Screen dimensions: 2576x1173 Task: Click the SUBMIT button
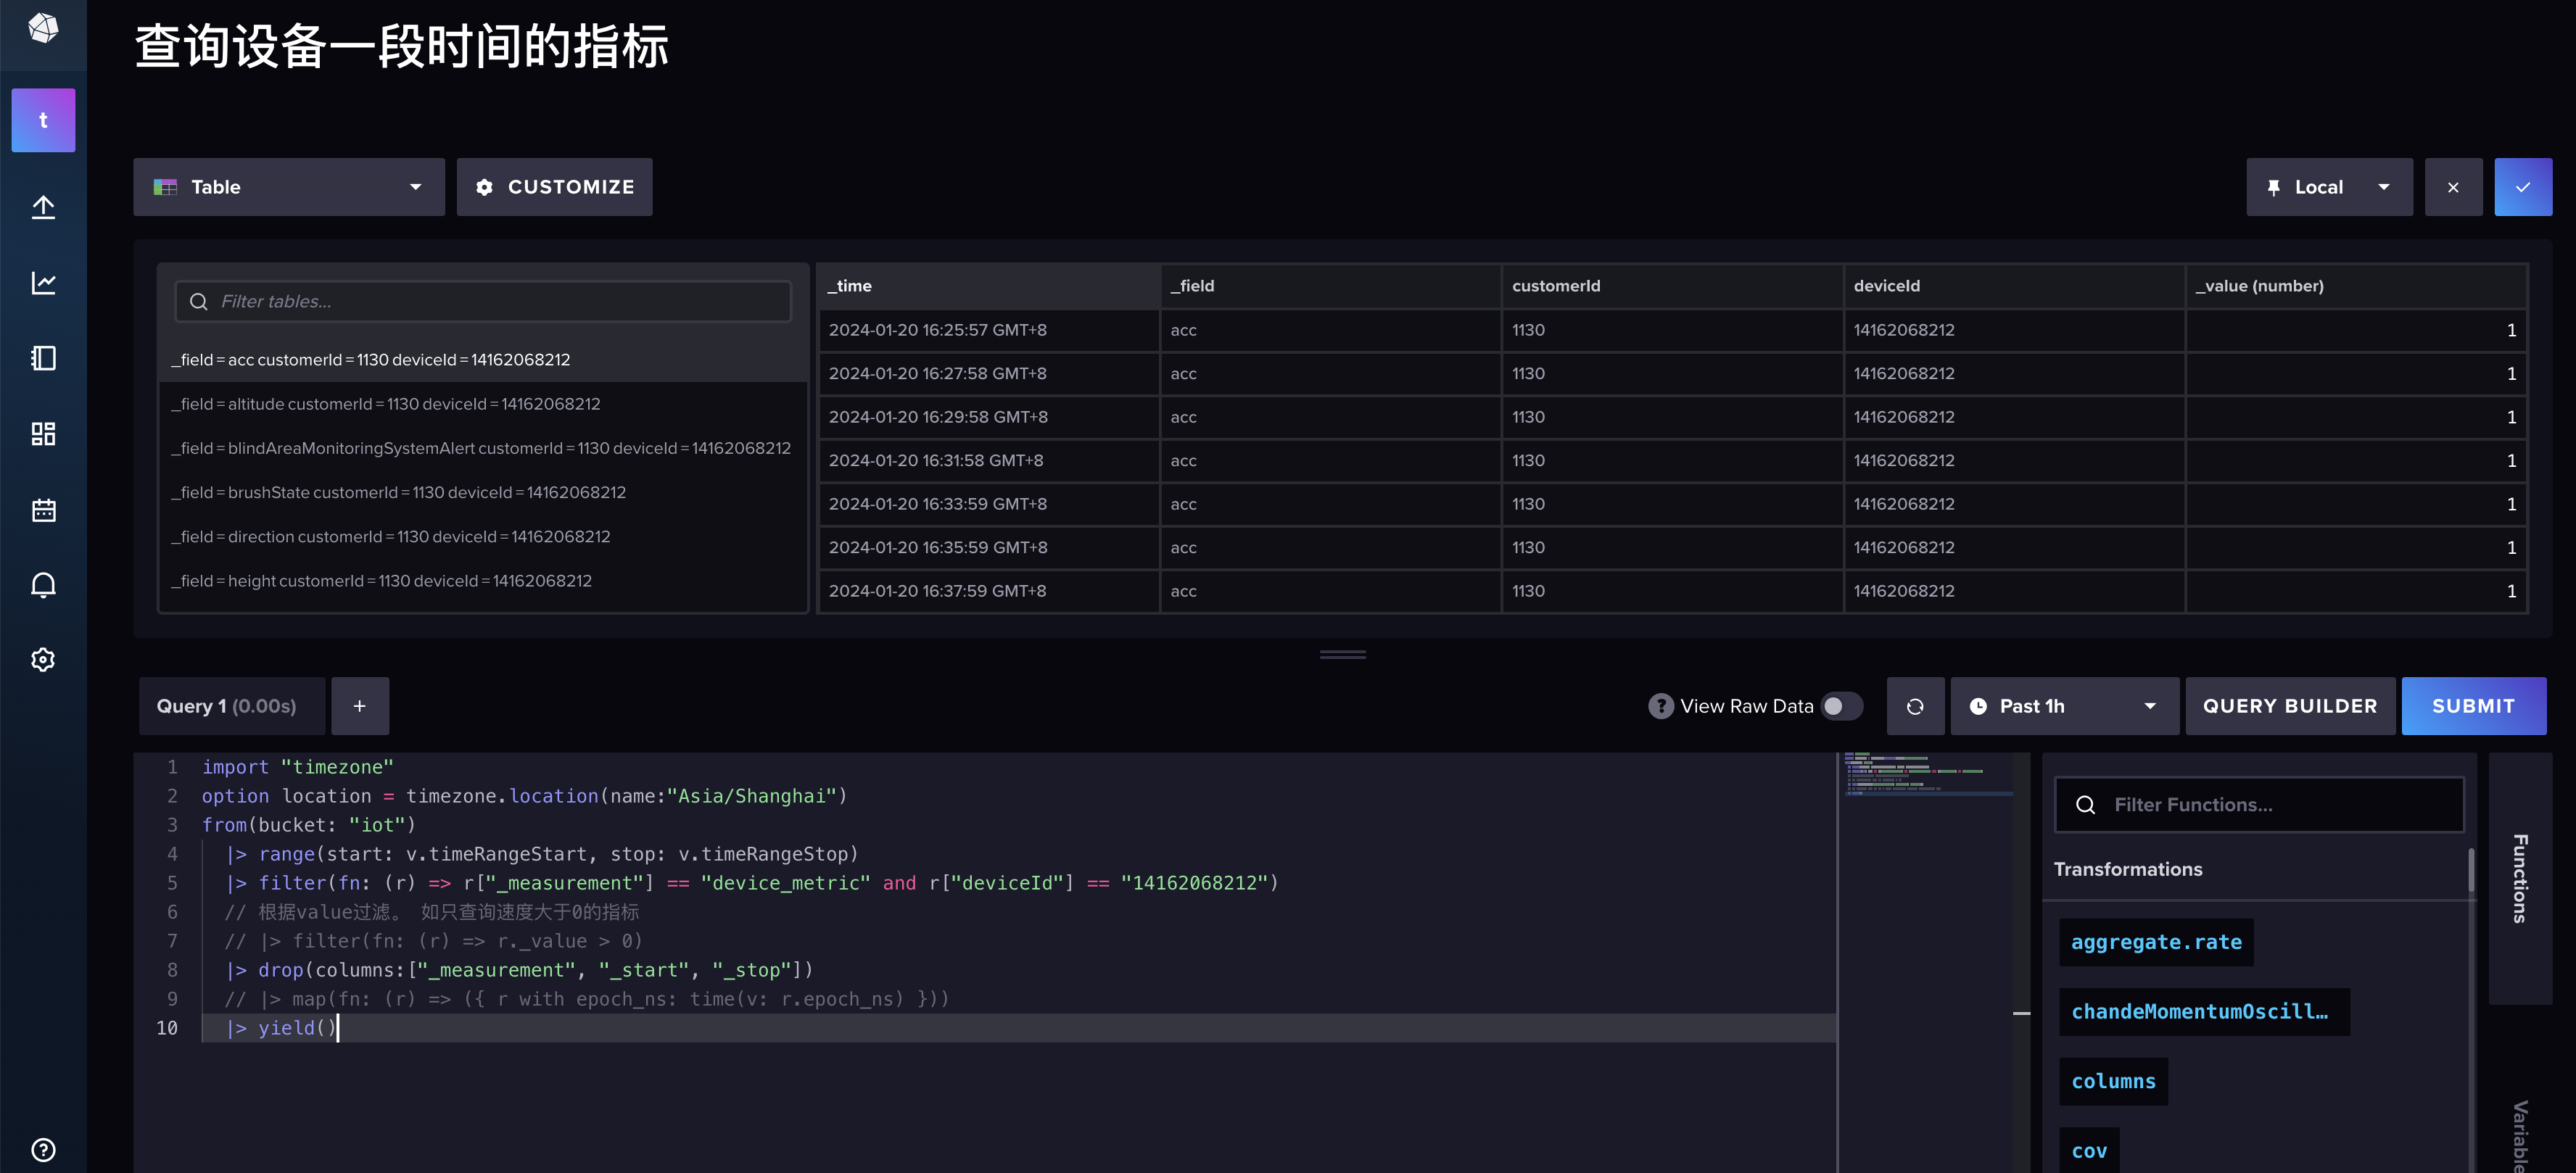pos(2472,706)
